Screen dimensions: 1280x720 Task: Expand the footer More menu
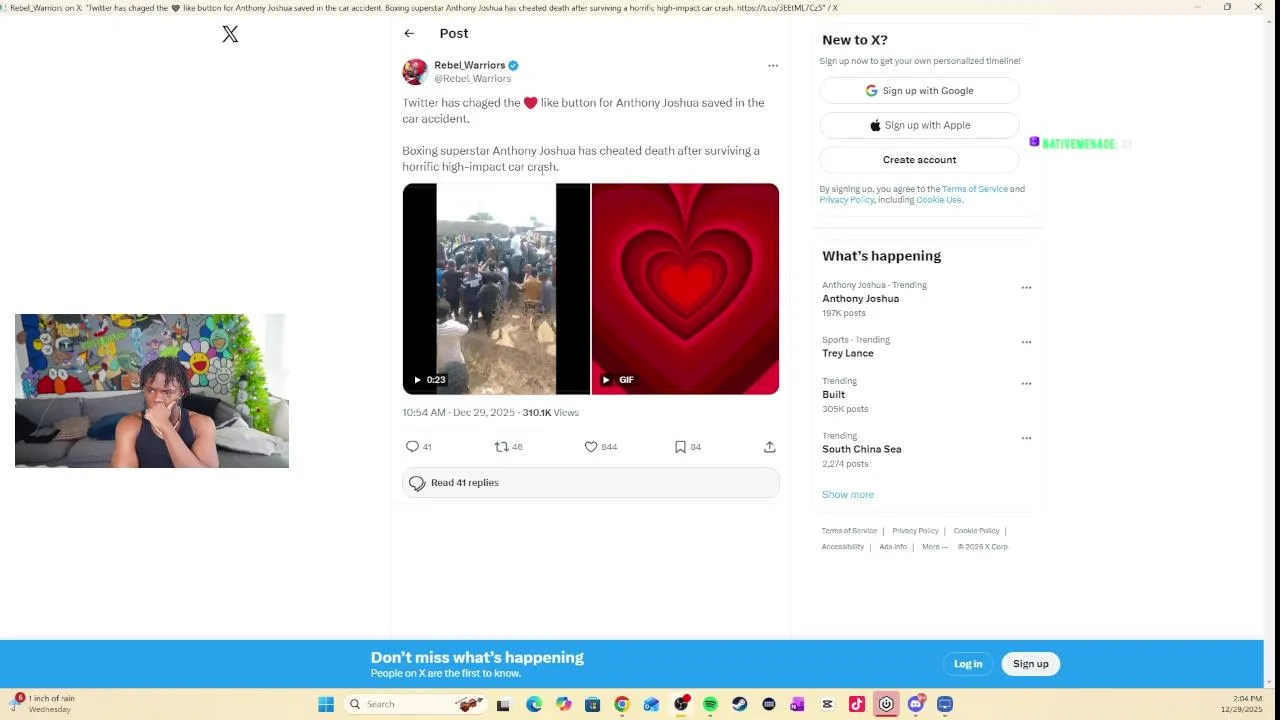[x=934, y=547]
